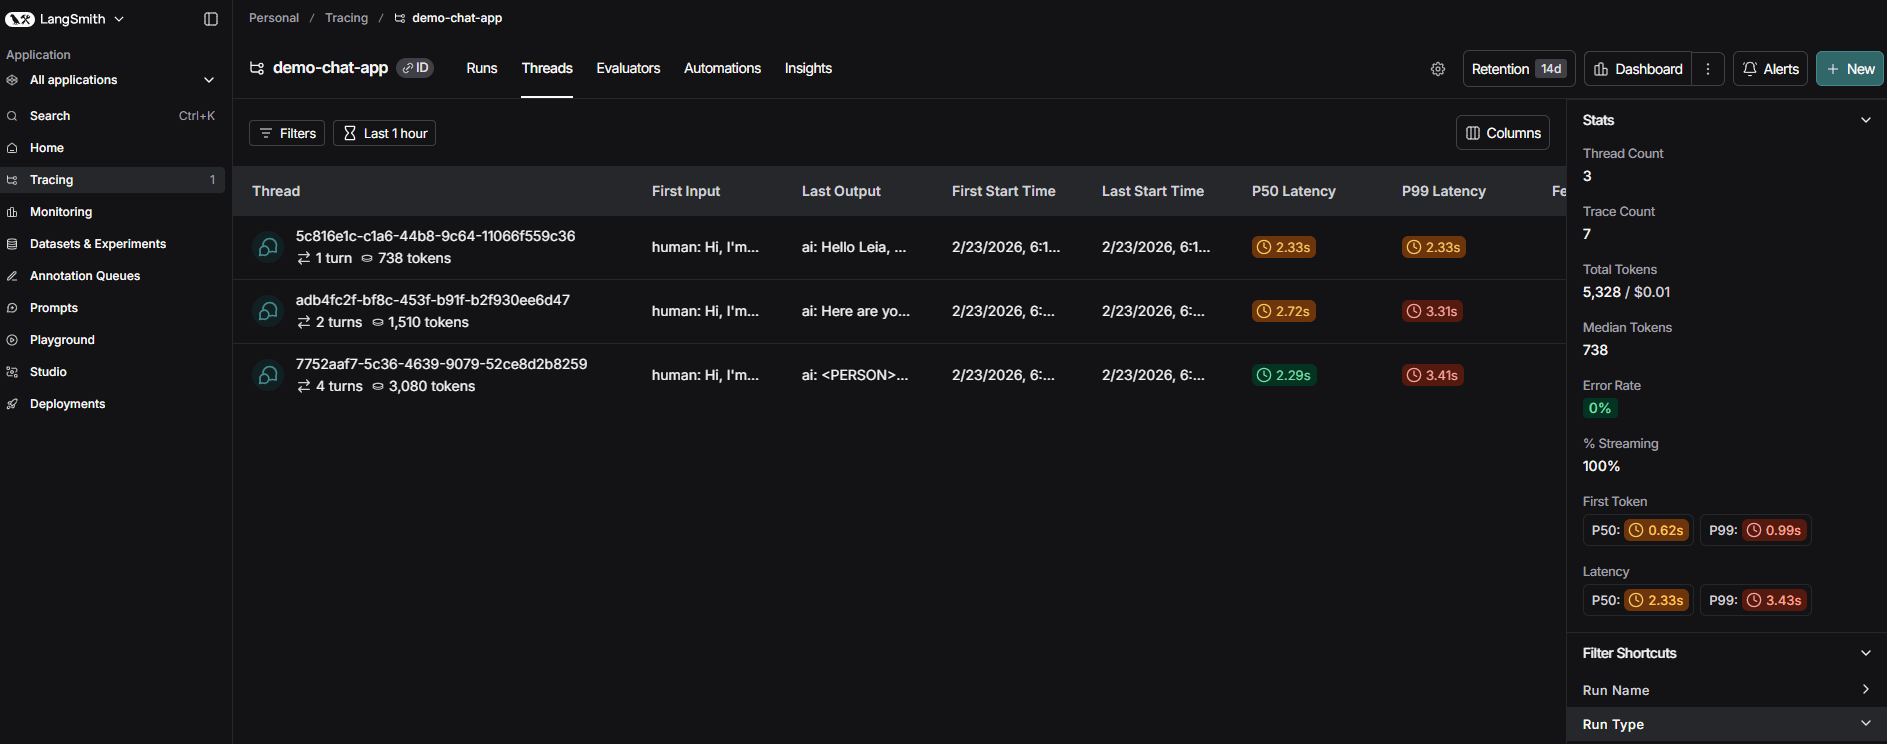
Task: Click the First Token P99 0.99s badge
Action: pos(1775,530)
